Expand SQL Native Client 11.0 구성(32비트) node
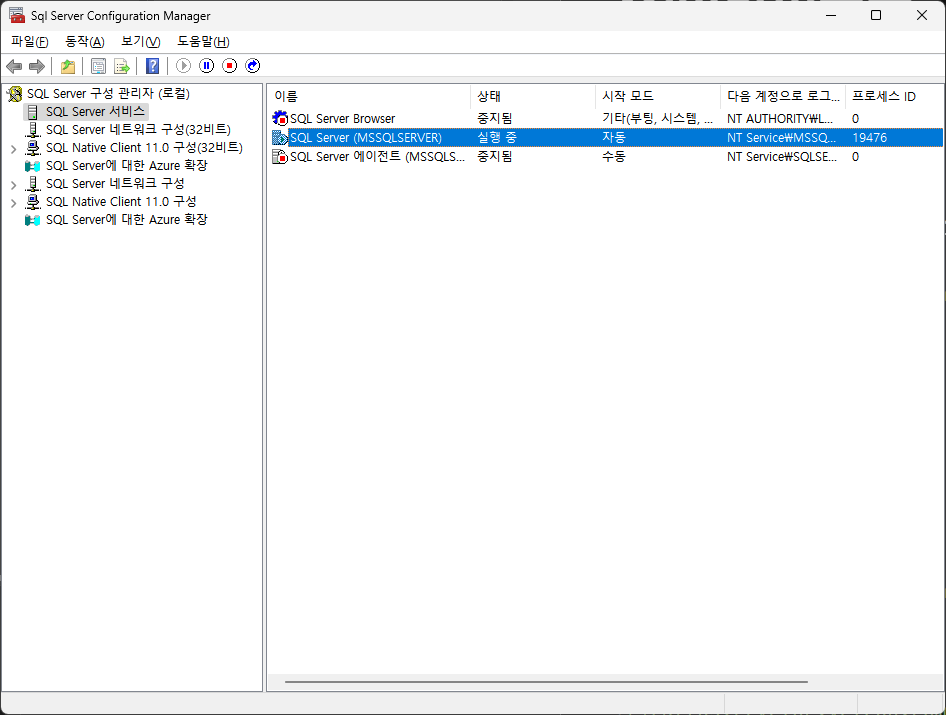This screenshot has width=946, height=715. [13, 148]
